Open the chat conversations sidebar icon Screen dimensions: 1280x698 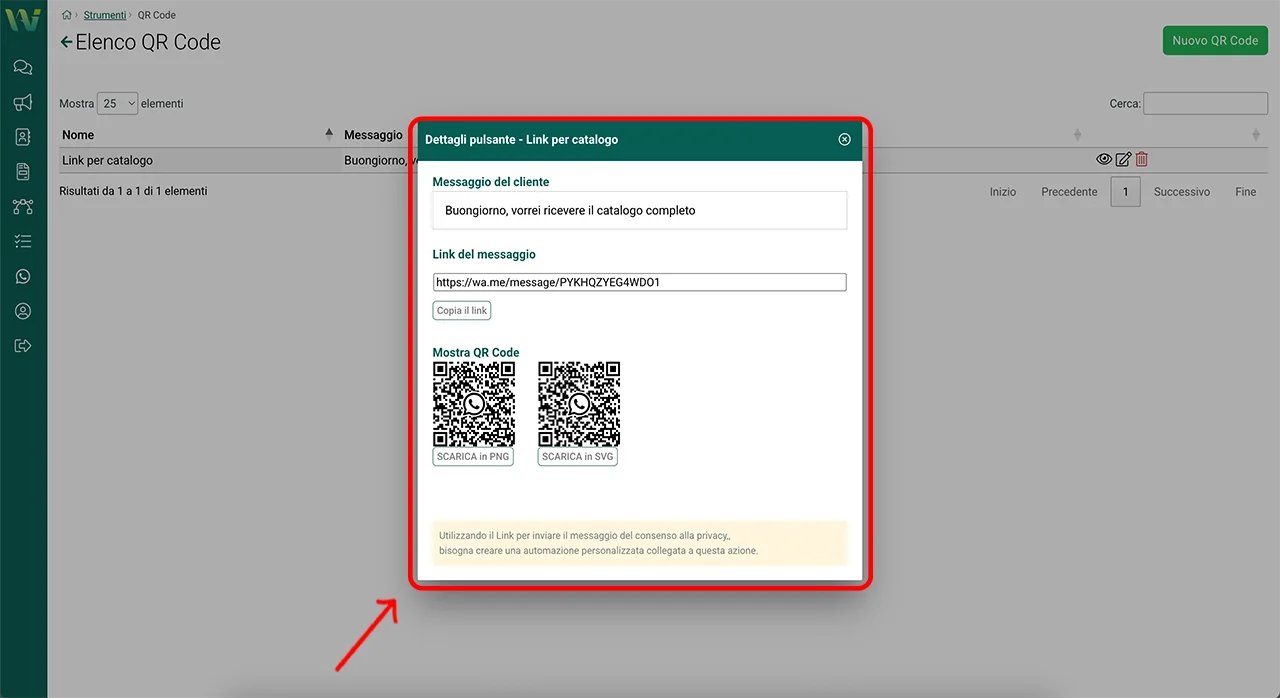[22, 68]
